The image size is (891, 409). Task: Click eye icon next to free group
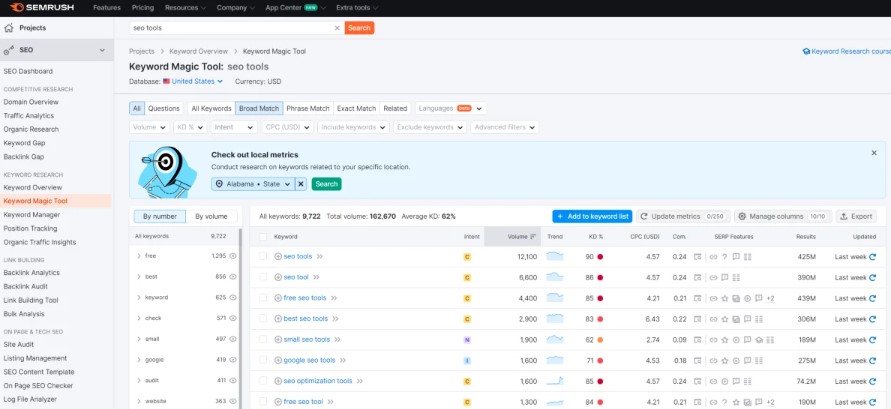point(232,256)
